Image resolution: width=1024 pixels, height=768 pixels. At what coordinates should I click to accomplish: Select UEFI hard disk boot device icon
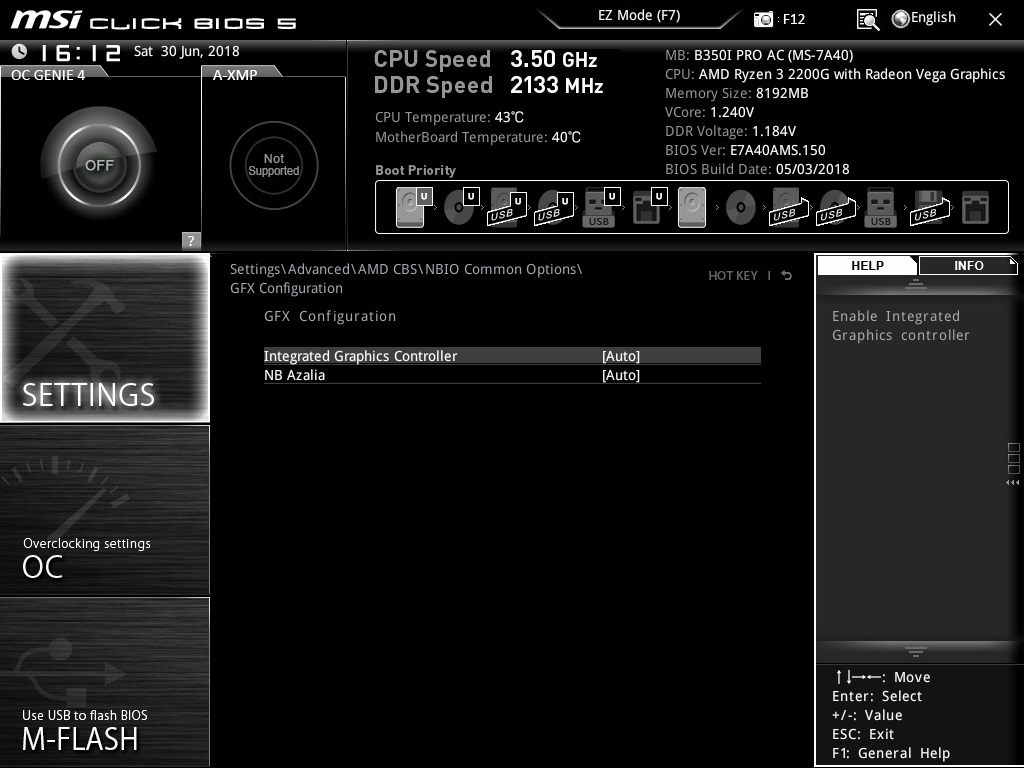414,207
